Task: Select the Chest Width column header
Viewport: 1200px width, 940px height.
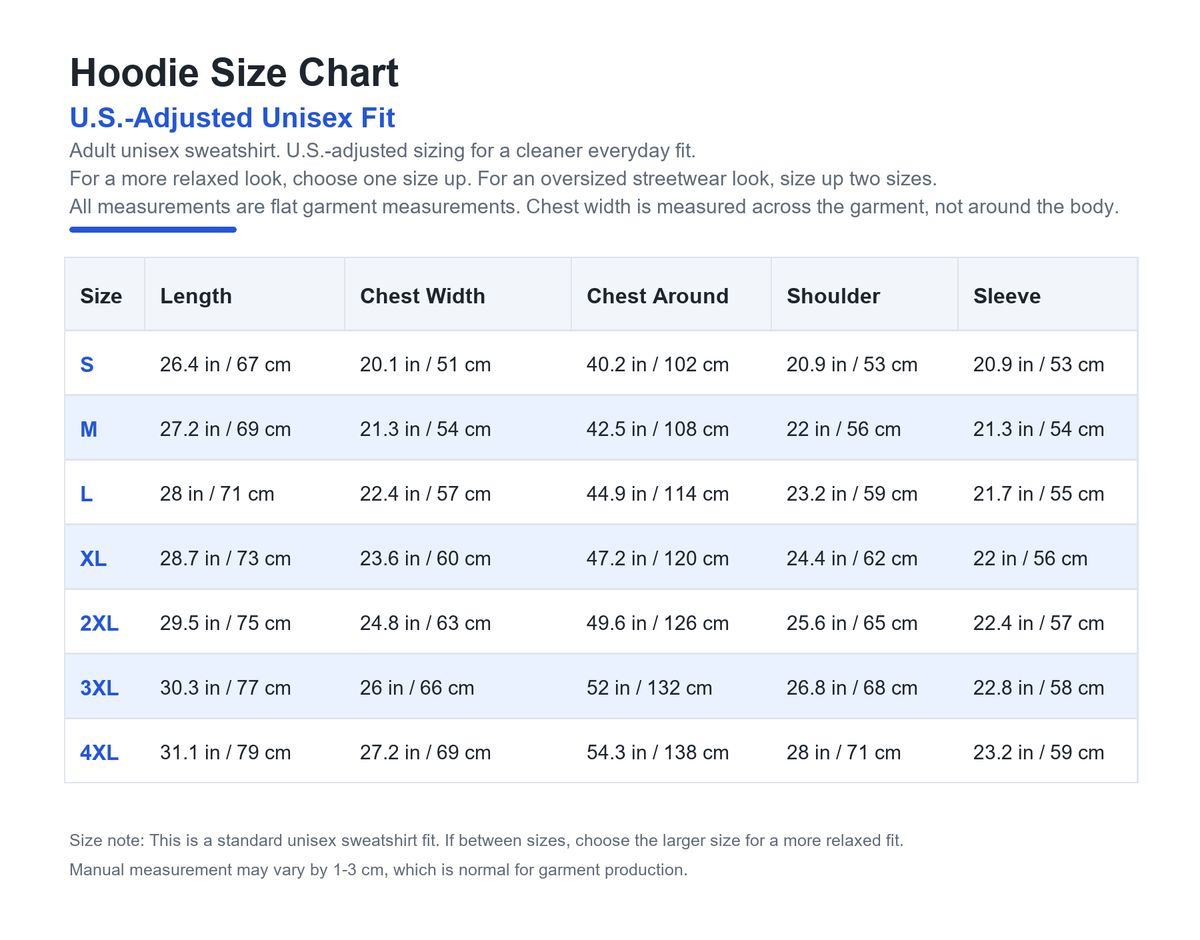Action: click(x=422, y=296)
